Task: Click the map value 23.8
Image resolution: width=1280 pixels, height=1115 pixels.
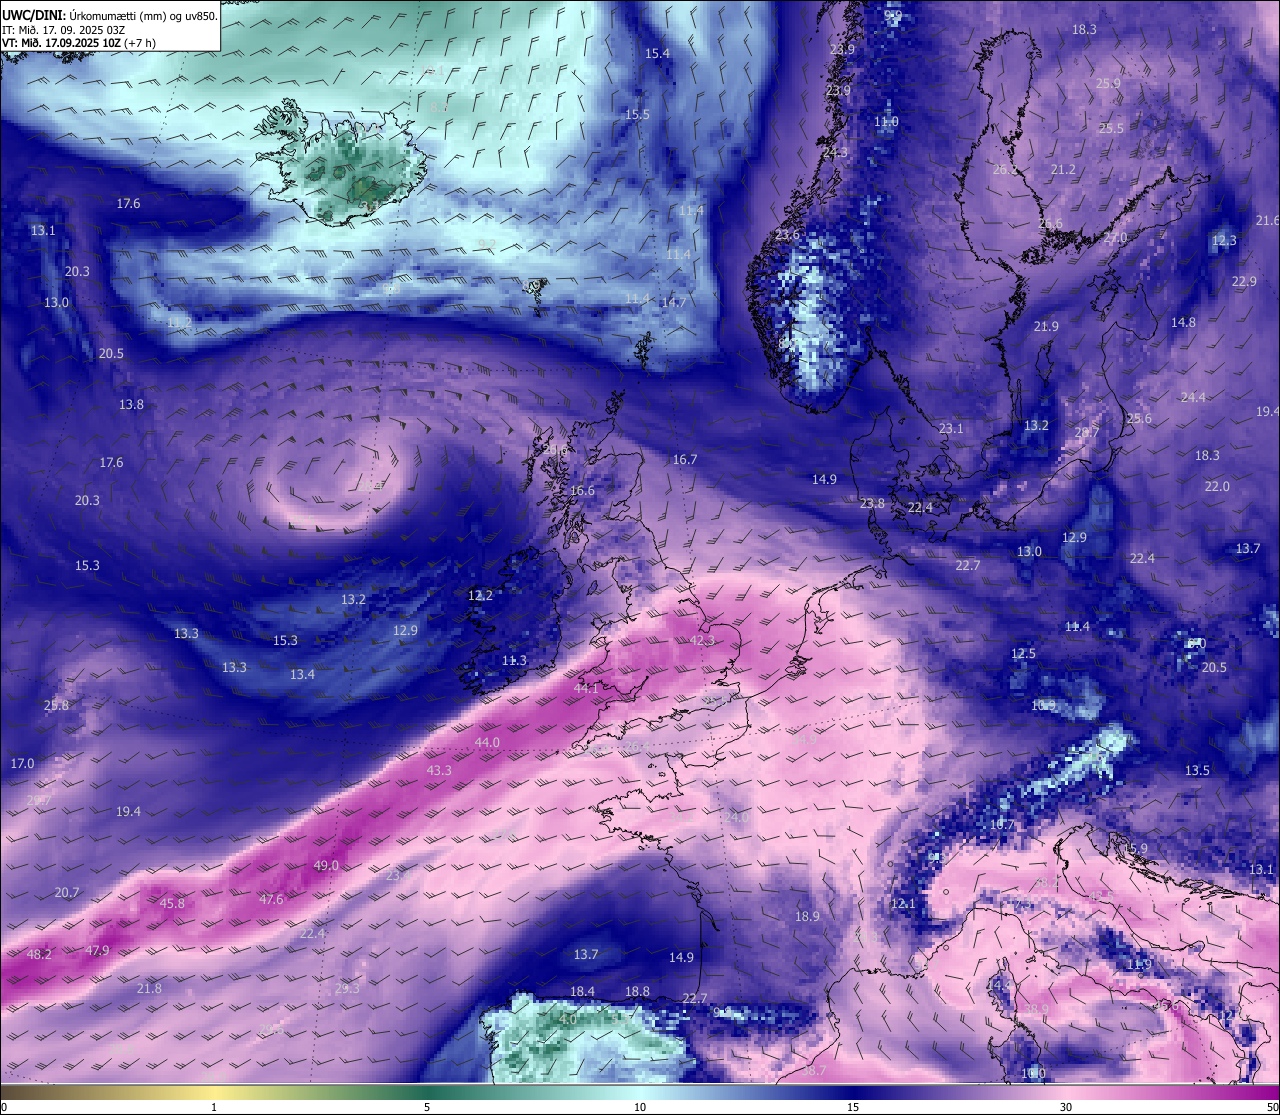Action: pos(872,503)
